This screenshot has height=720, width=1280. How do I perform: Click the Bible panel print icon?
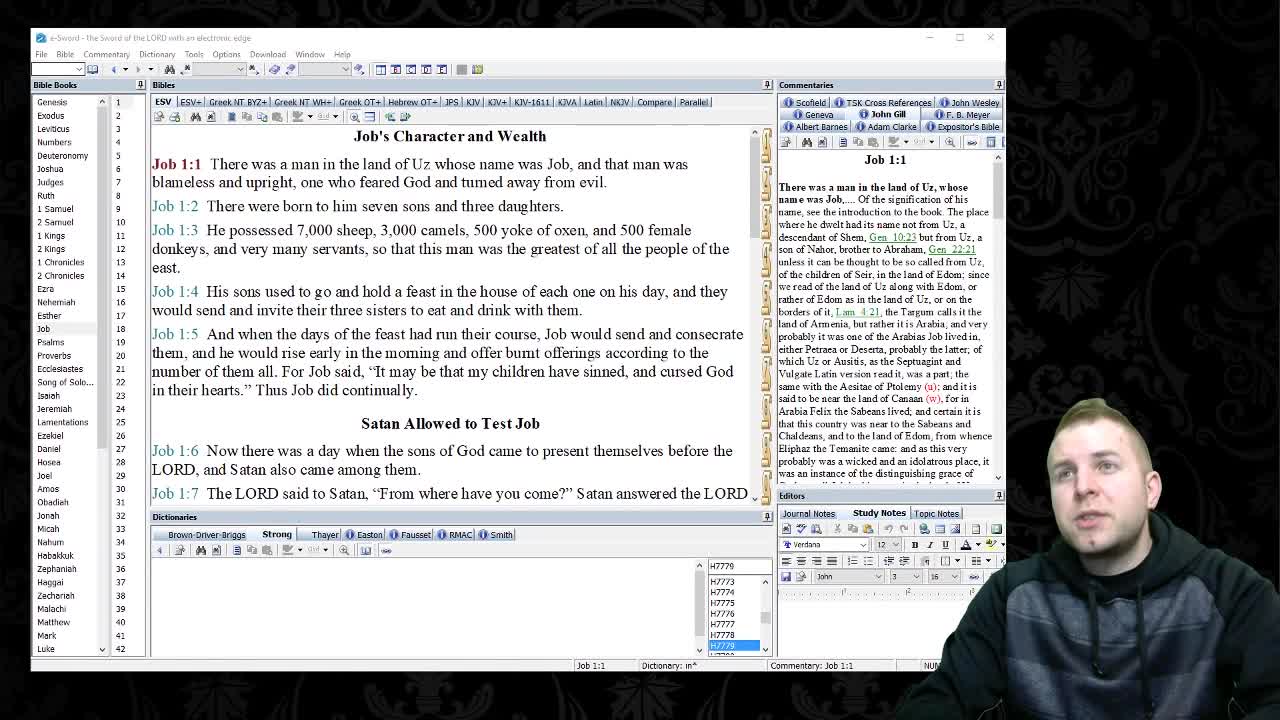point(175,117)
